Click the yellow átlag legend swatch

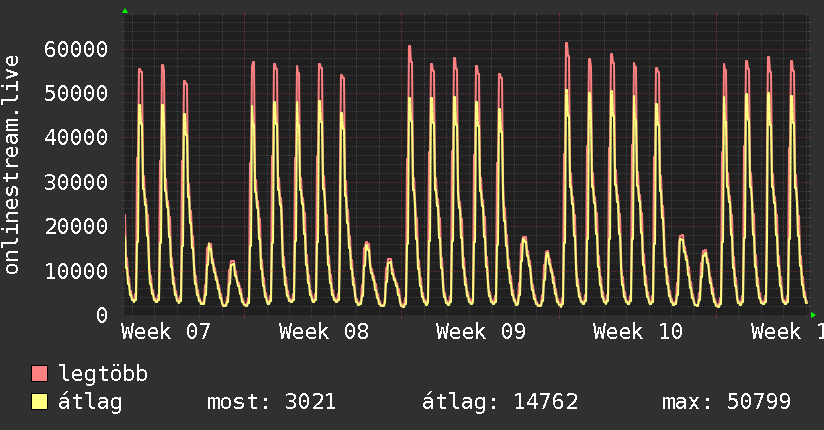(x=39, y=401)
